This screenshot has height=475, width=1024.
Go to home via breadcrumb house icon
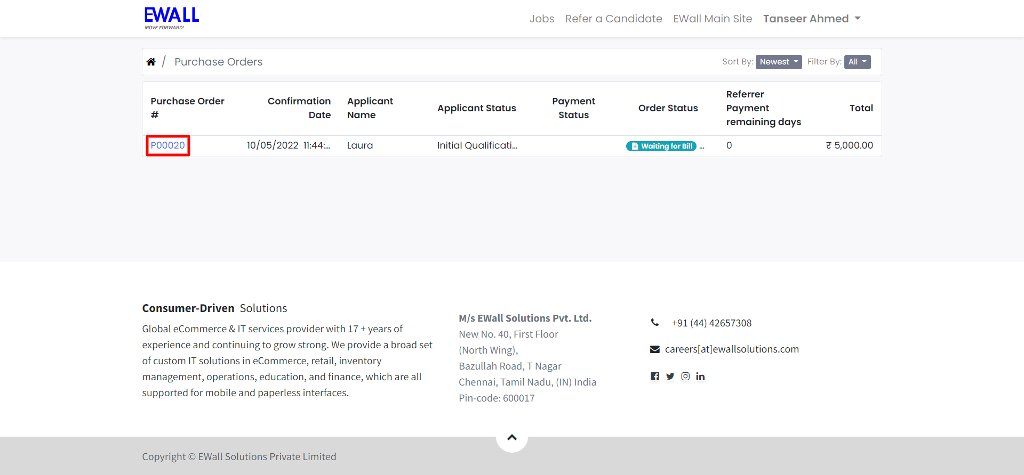(151, 62)
